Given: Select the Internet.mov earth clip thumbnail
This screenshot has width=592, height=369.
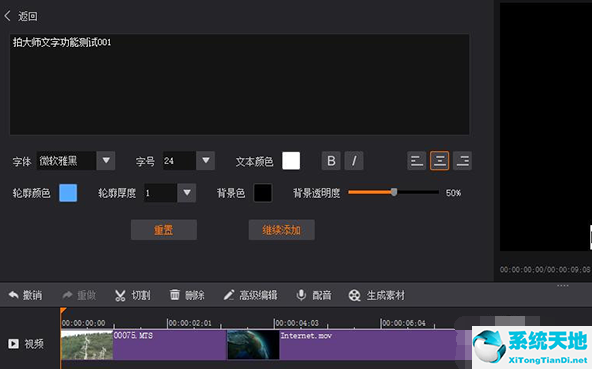Looking at the screenshot, I should [x=253, y=345].
